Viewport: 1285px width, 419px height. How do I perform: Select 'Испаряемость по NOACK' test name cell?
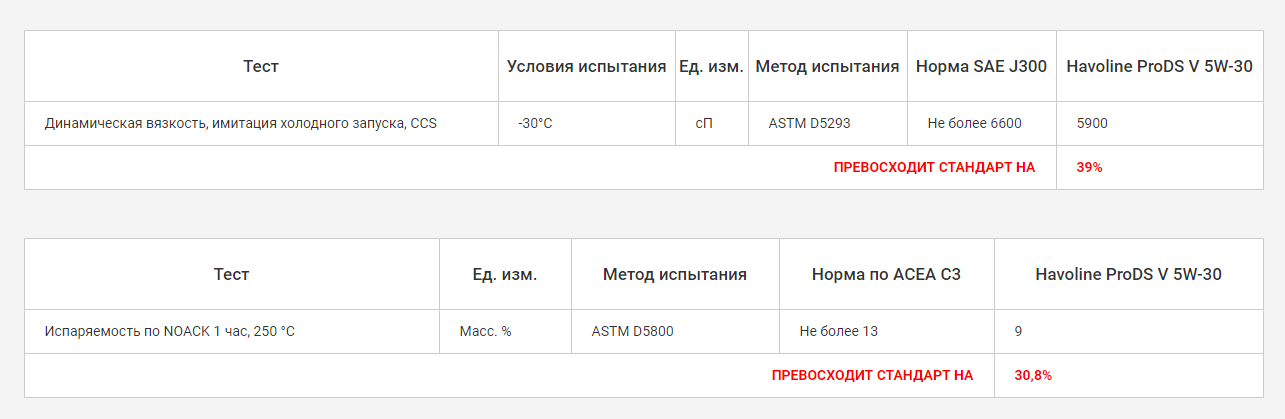click(x=169, y=331)
